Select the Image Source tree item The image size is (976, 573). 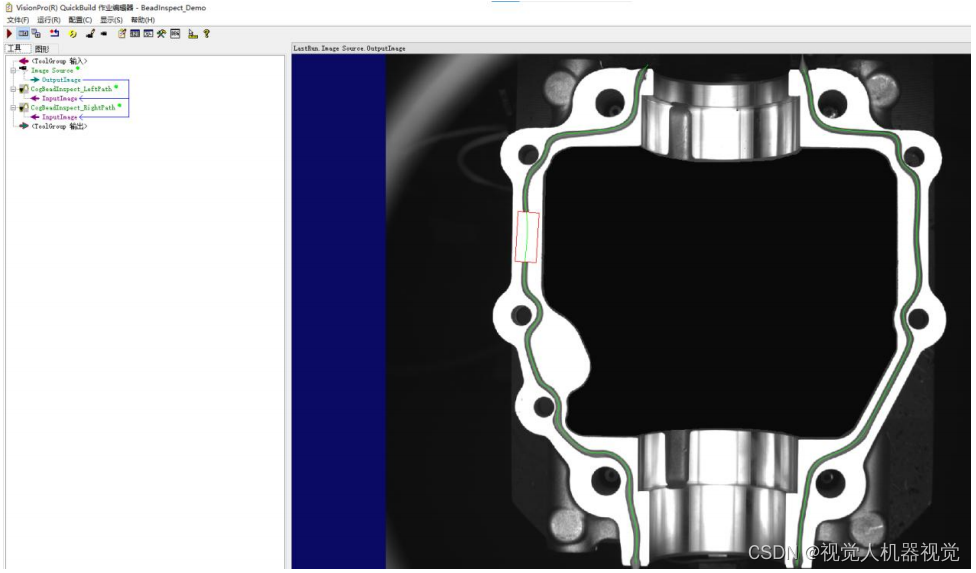pyautogui.click(x=52, y=70)
